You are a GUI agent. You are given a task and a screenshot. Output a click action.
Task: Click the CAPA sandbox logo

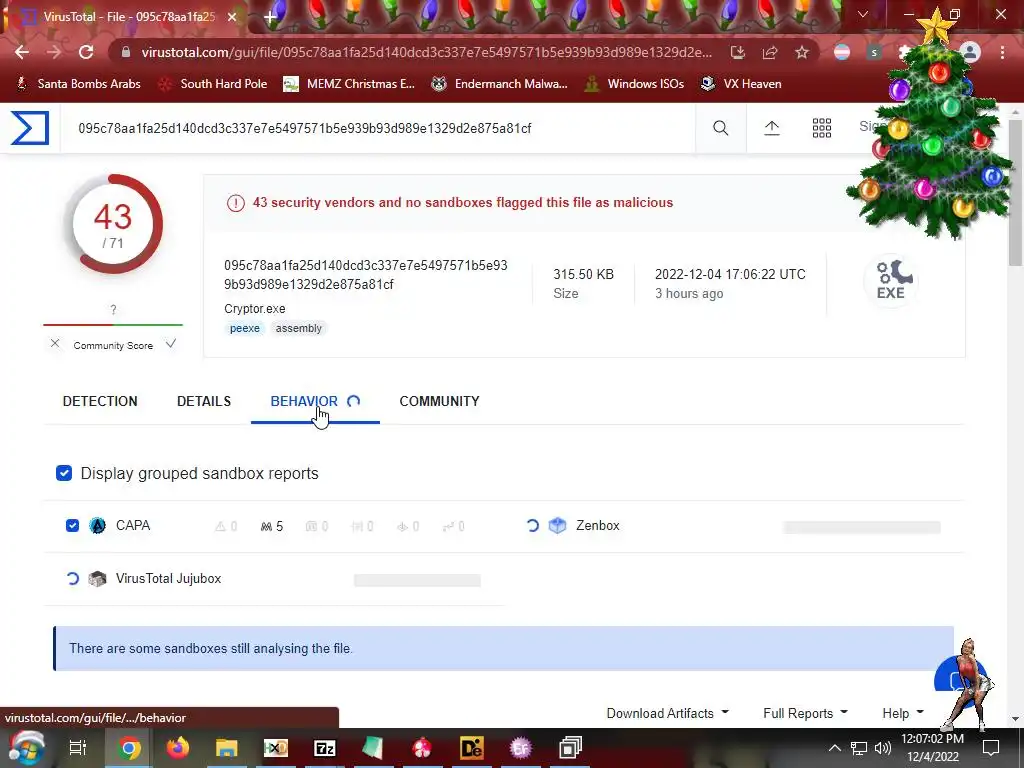pyautogui.click(x=97, y=526)
